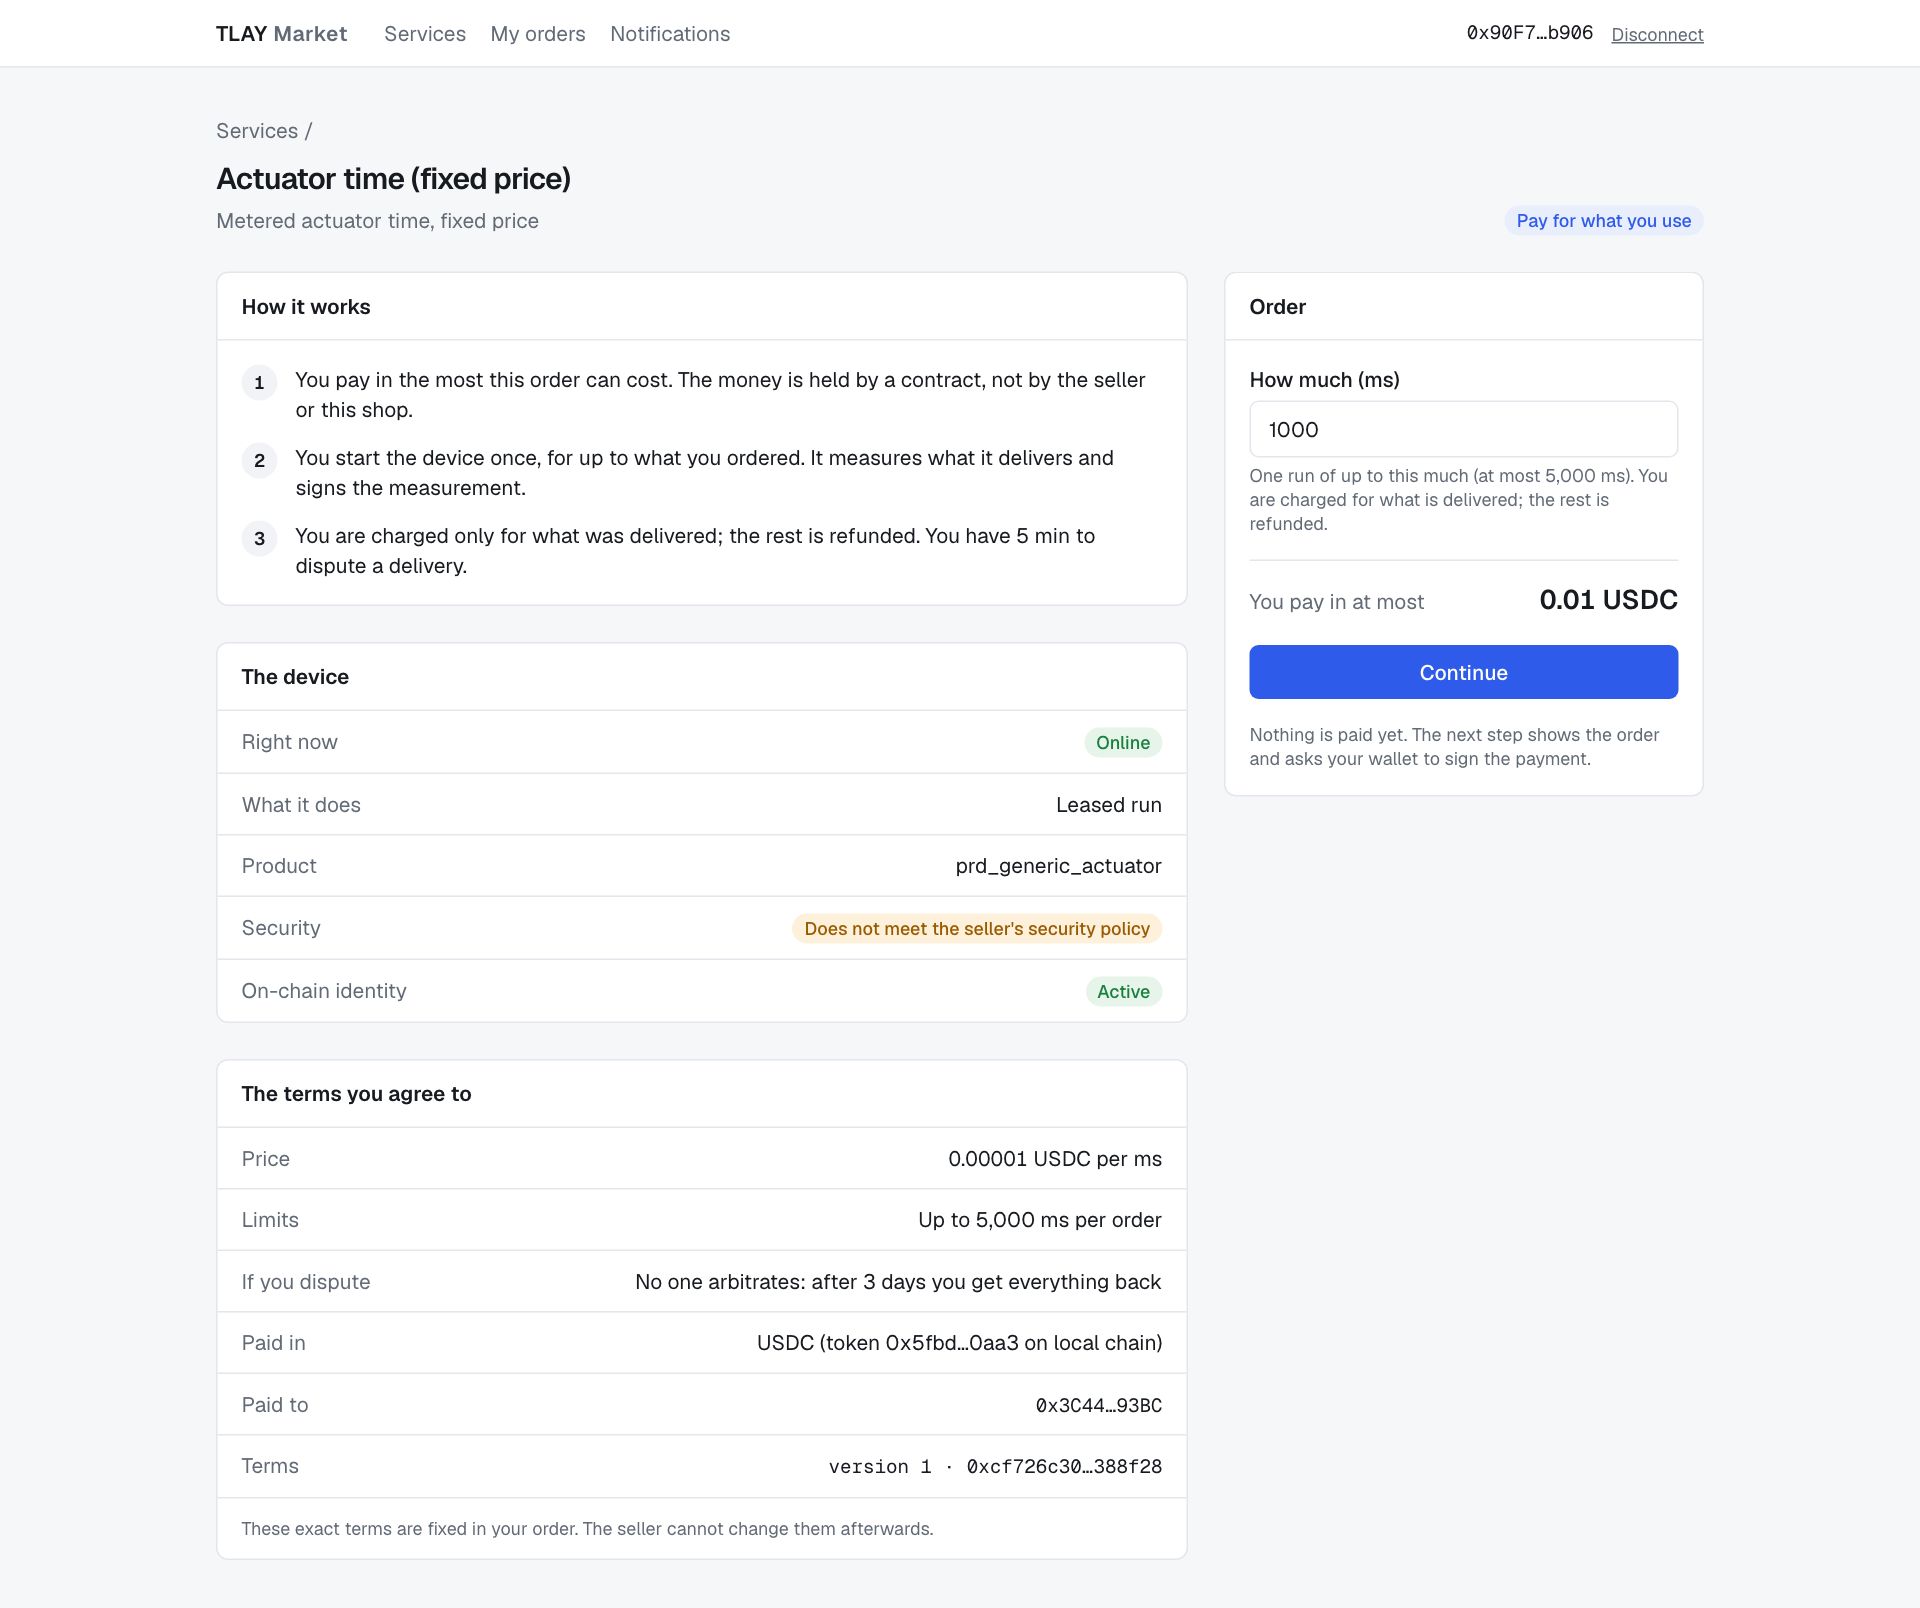Click the Actuator time (fixed price) heading
The image size is (1920, 1608).
[x=394, y=179]
